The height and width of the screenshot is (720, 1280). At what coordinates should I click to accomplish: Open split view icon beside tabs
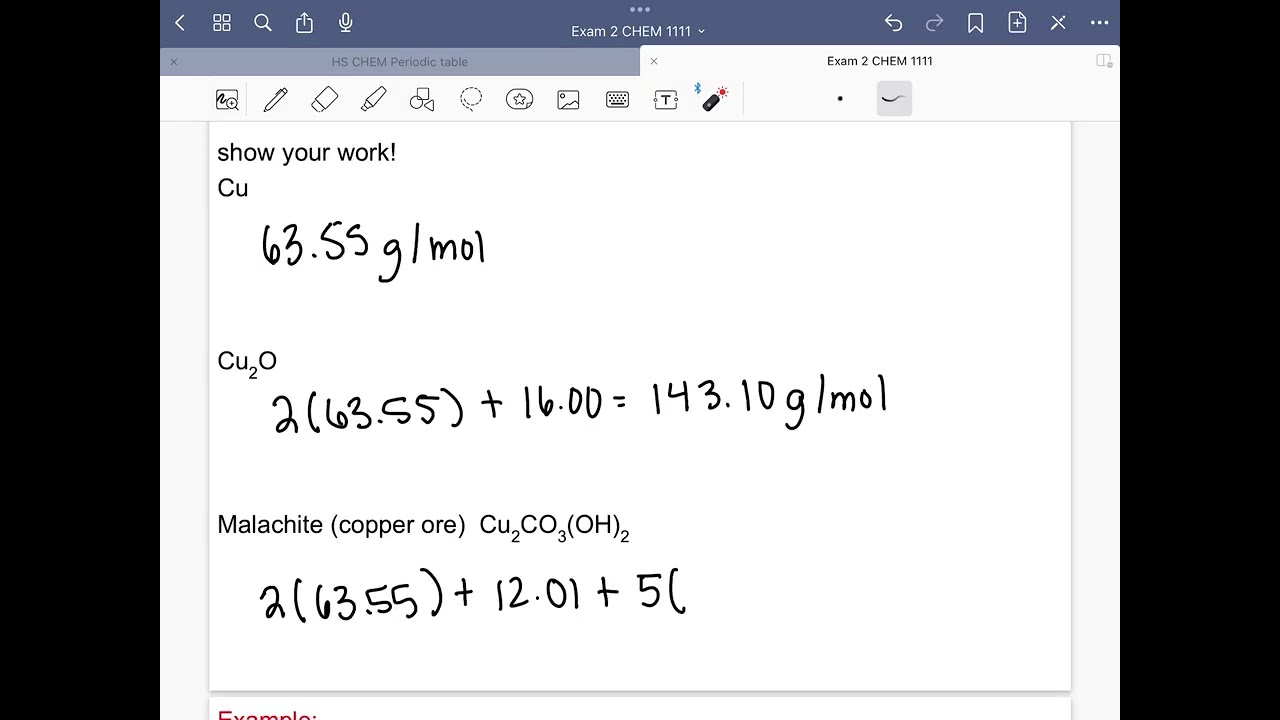click(1104, 61)
